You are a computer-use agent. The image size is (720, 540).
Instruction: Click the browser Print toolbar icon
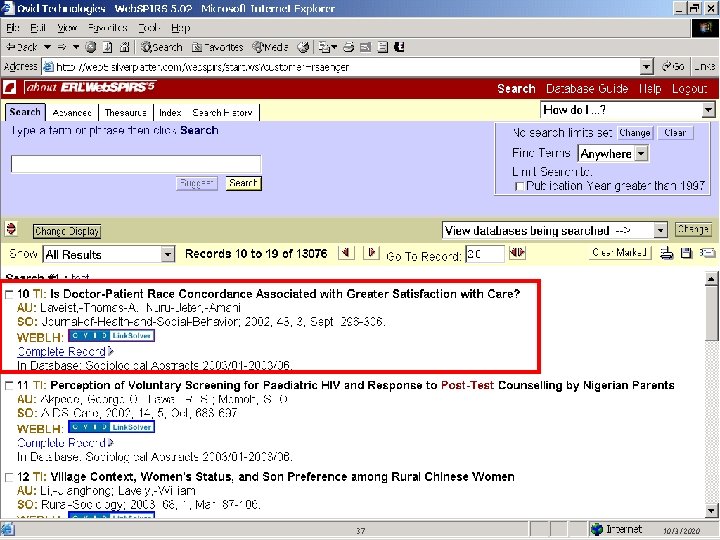pyautogui.click(x=349, y=47)
